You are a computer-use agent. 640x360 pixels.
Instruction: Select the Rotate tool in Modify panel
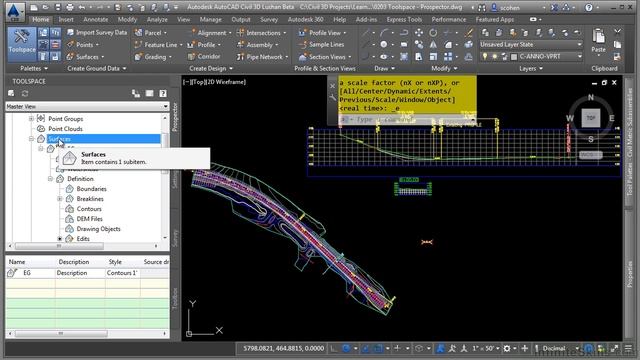433,33
